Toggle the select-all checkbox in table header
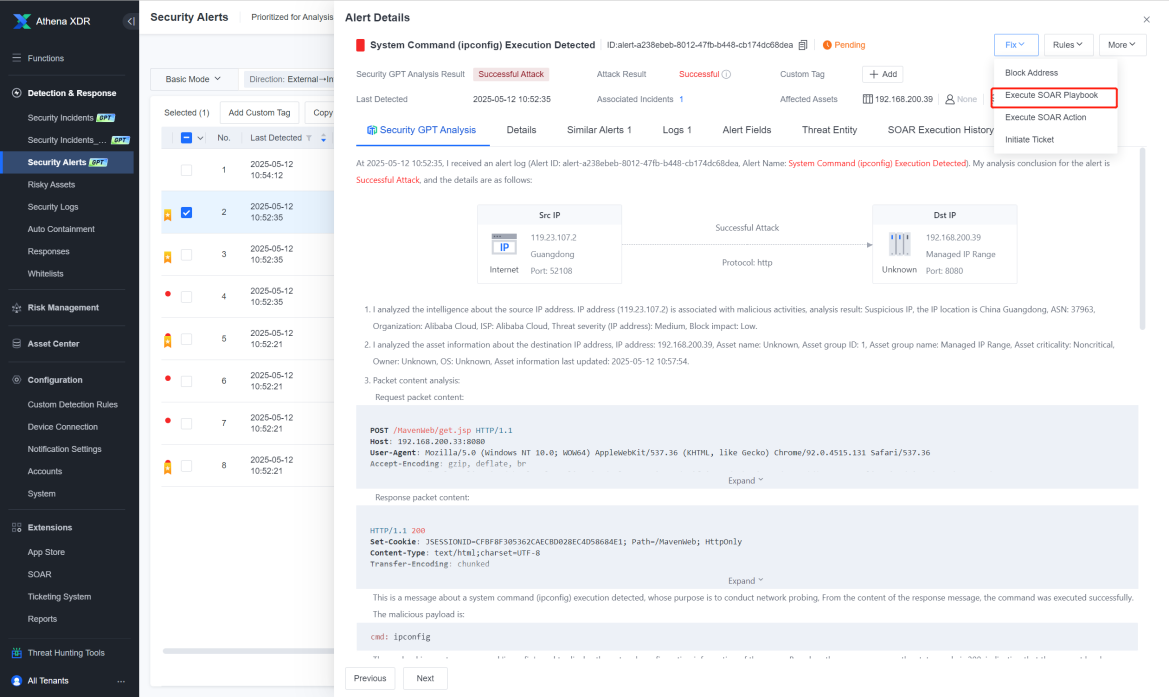This screenshot has width=1169, height=697. 186,138
